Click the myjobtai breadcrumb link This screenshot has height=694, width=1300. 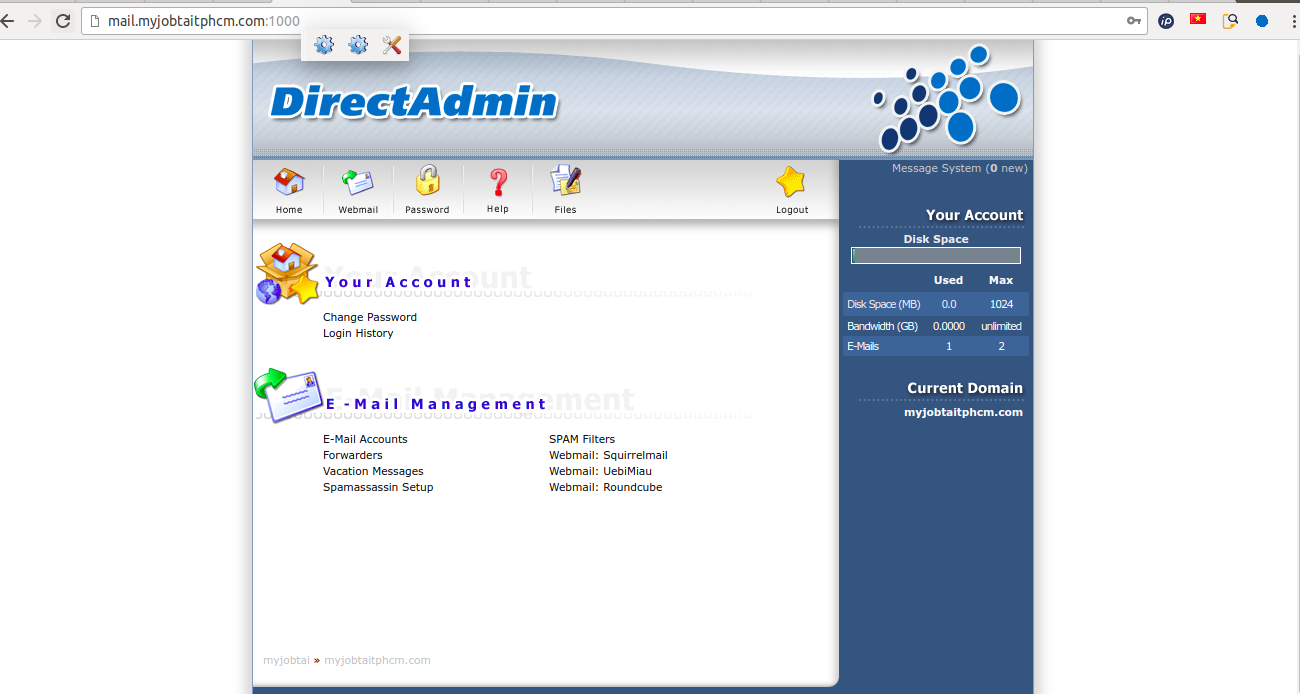pyautogui.click(x=286, y=660)
